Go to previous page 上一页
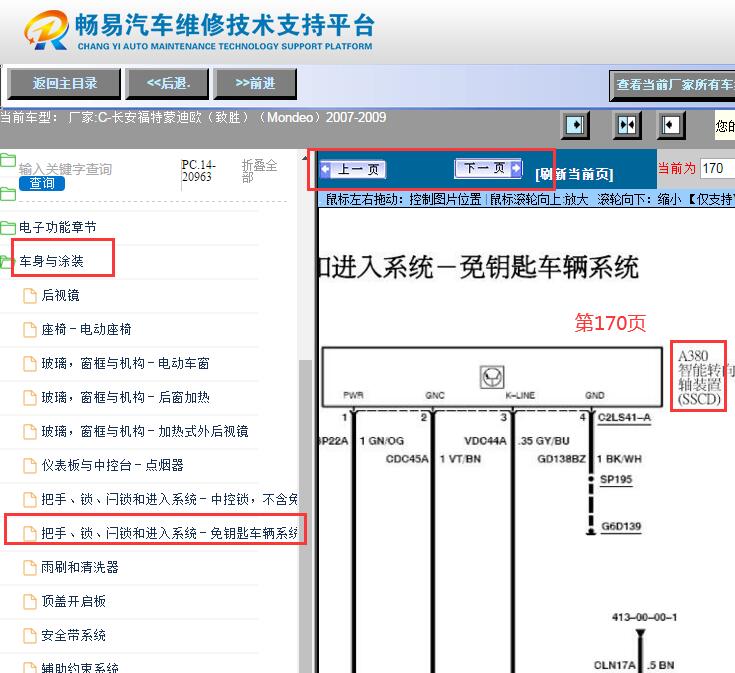The width and height of the screenshot is (735, 673). (353, 169)
